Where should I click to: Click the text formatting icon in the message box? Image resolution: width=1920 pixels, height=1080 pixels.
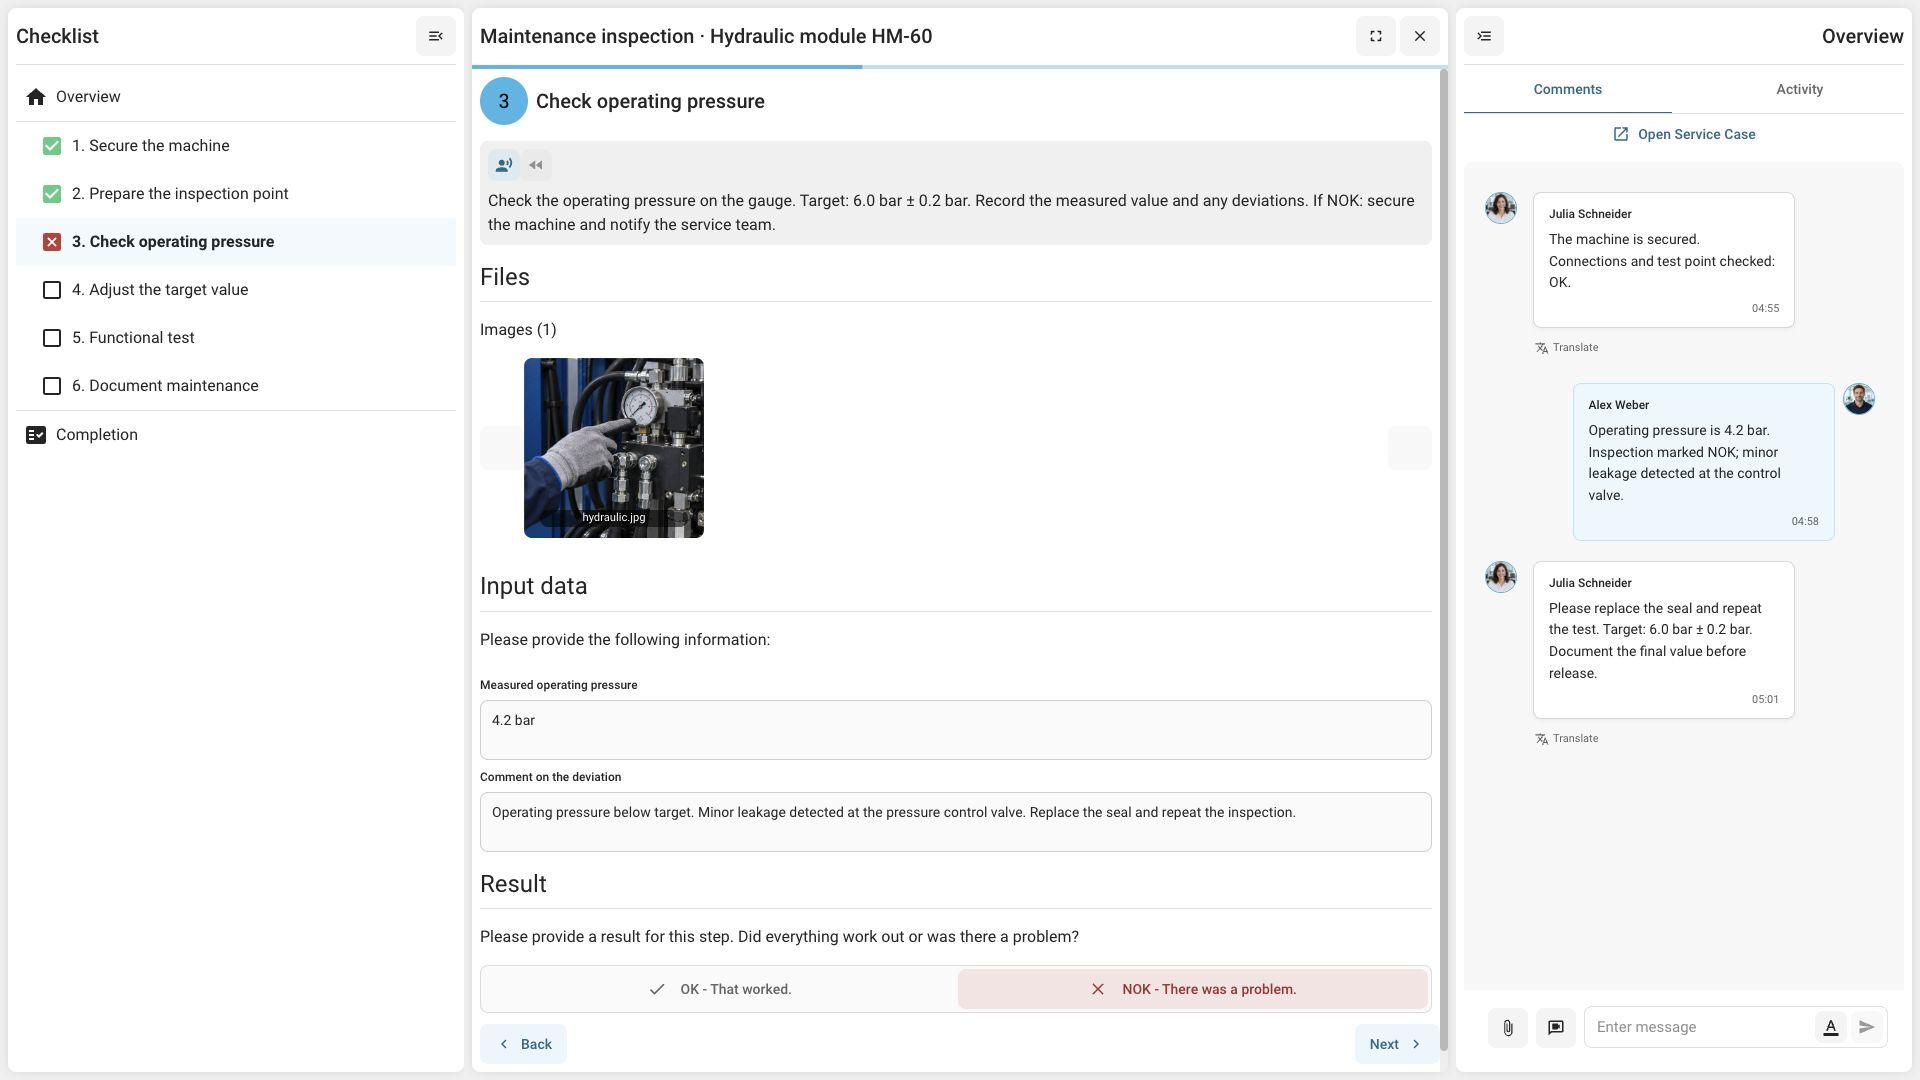click(x=1831, y=1027)
